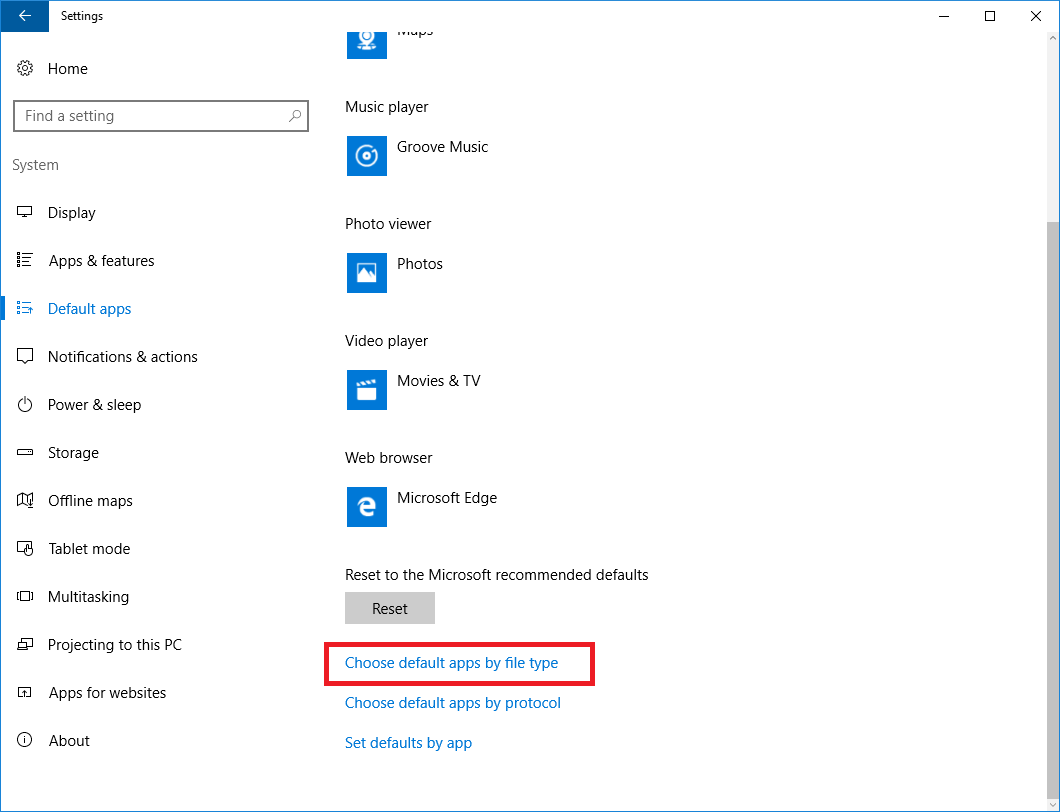Select Apps for websites in sidebar
1060x812 pixels.
(x=107, y=692)
